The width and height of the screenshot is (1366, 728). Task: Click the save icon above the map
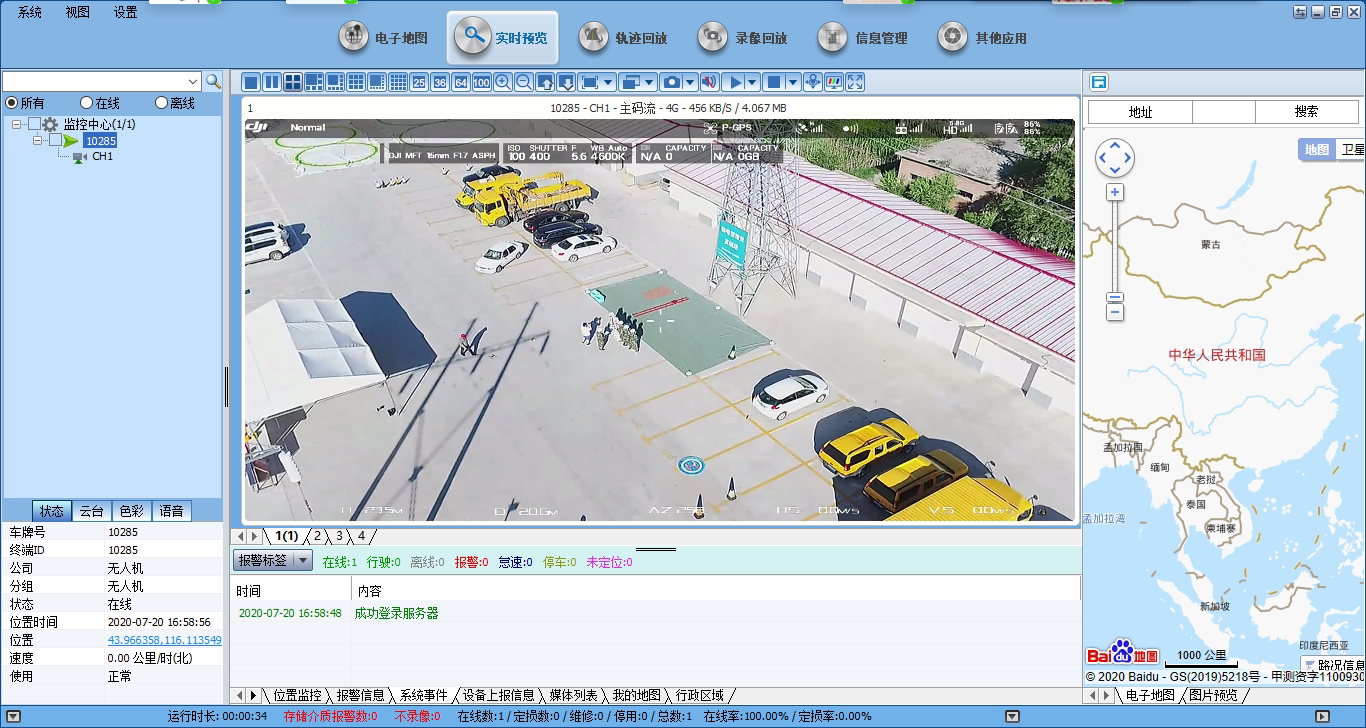(1099, 82)
